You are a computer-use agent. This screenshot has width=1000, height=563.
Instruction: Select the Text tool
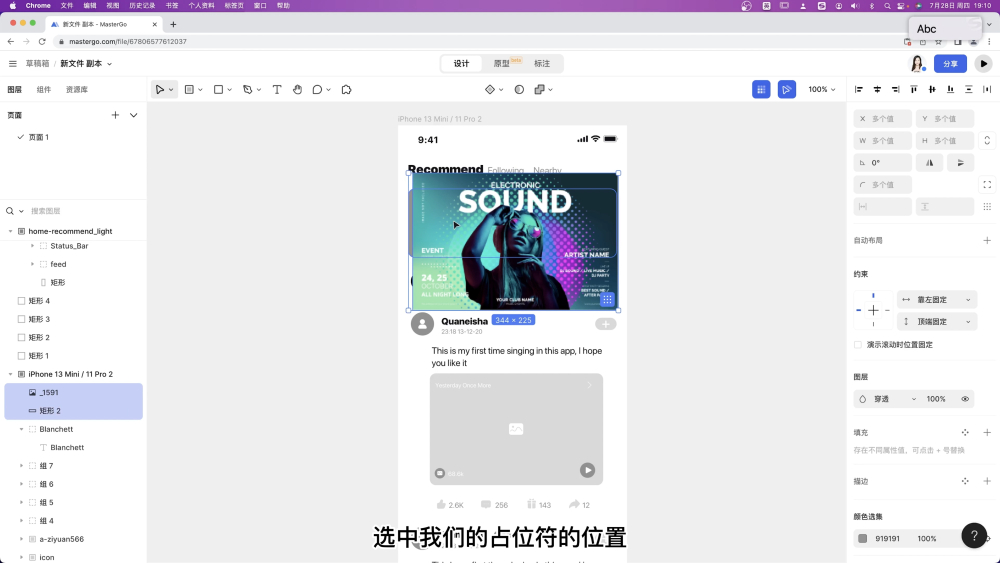coord(277,90)
